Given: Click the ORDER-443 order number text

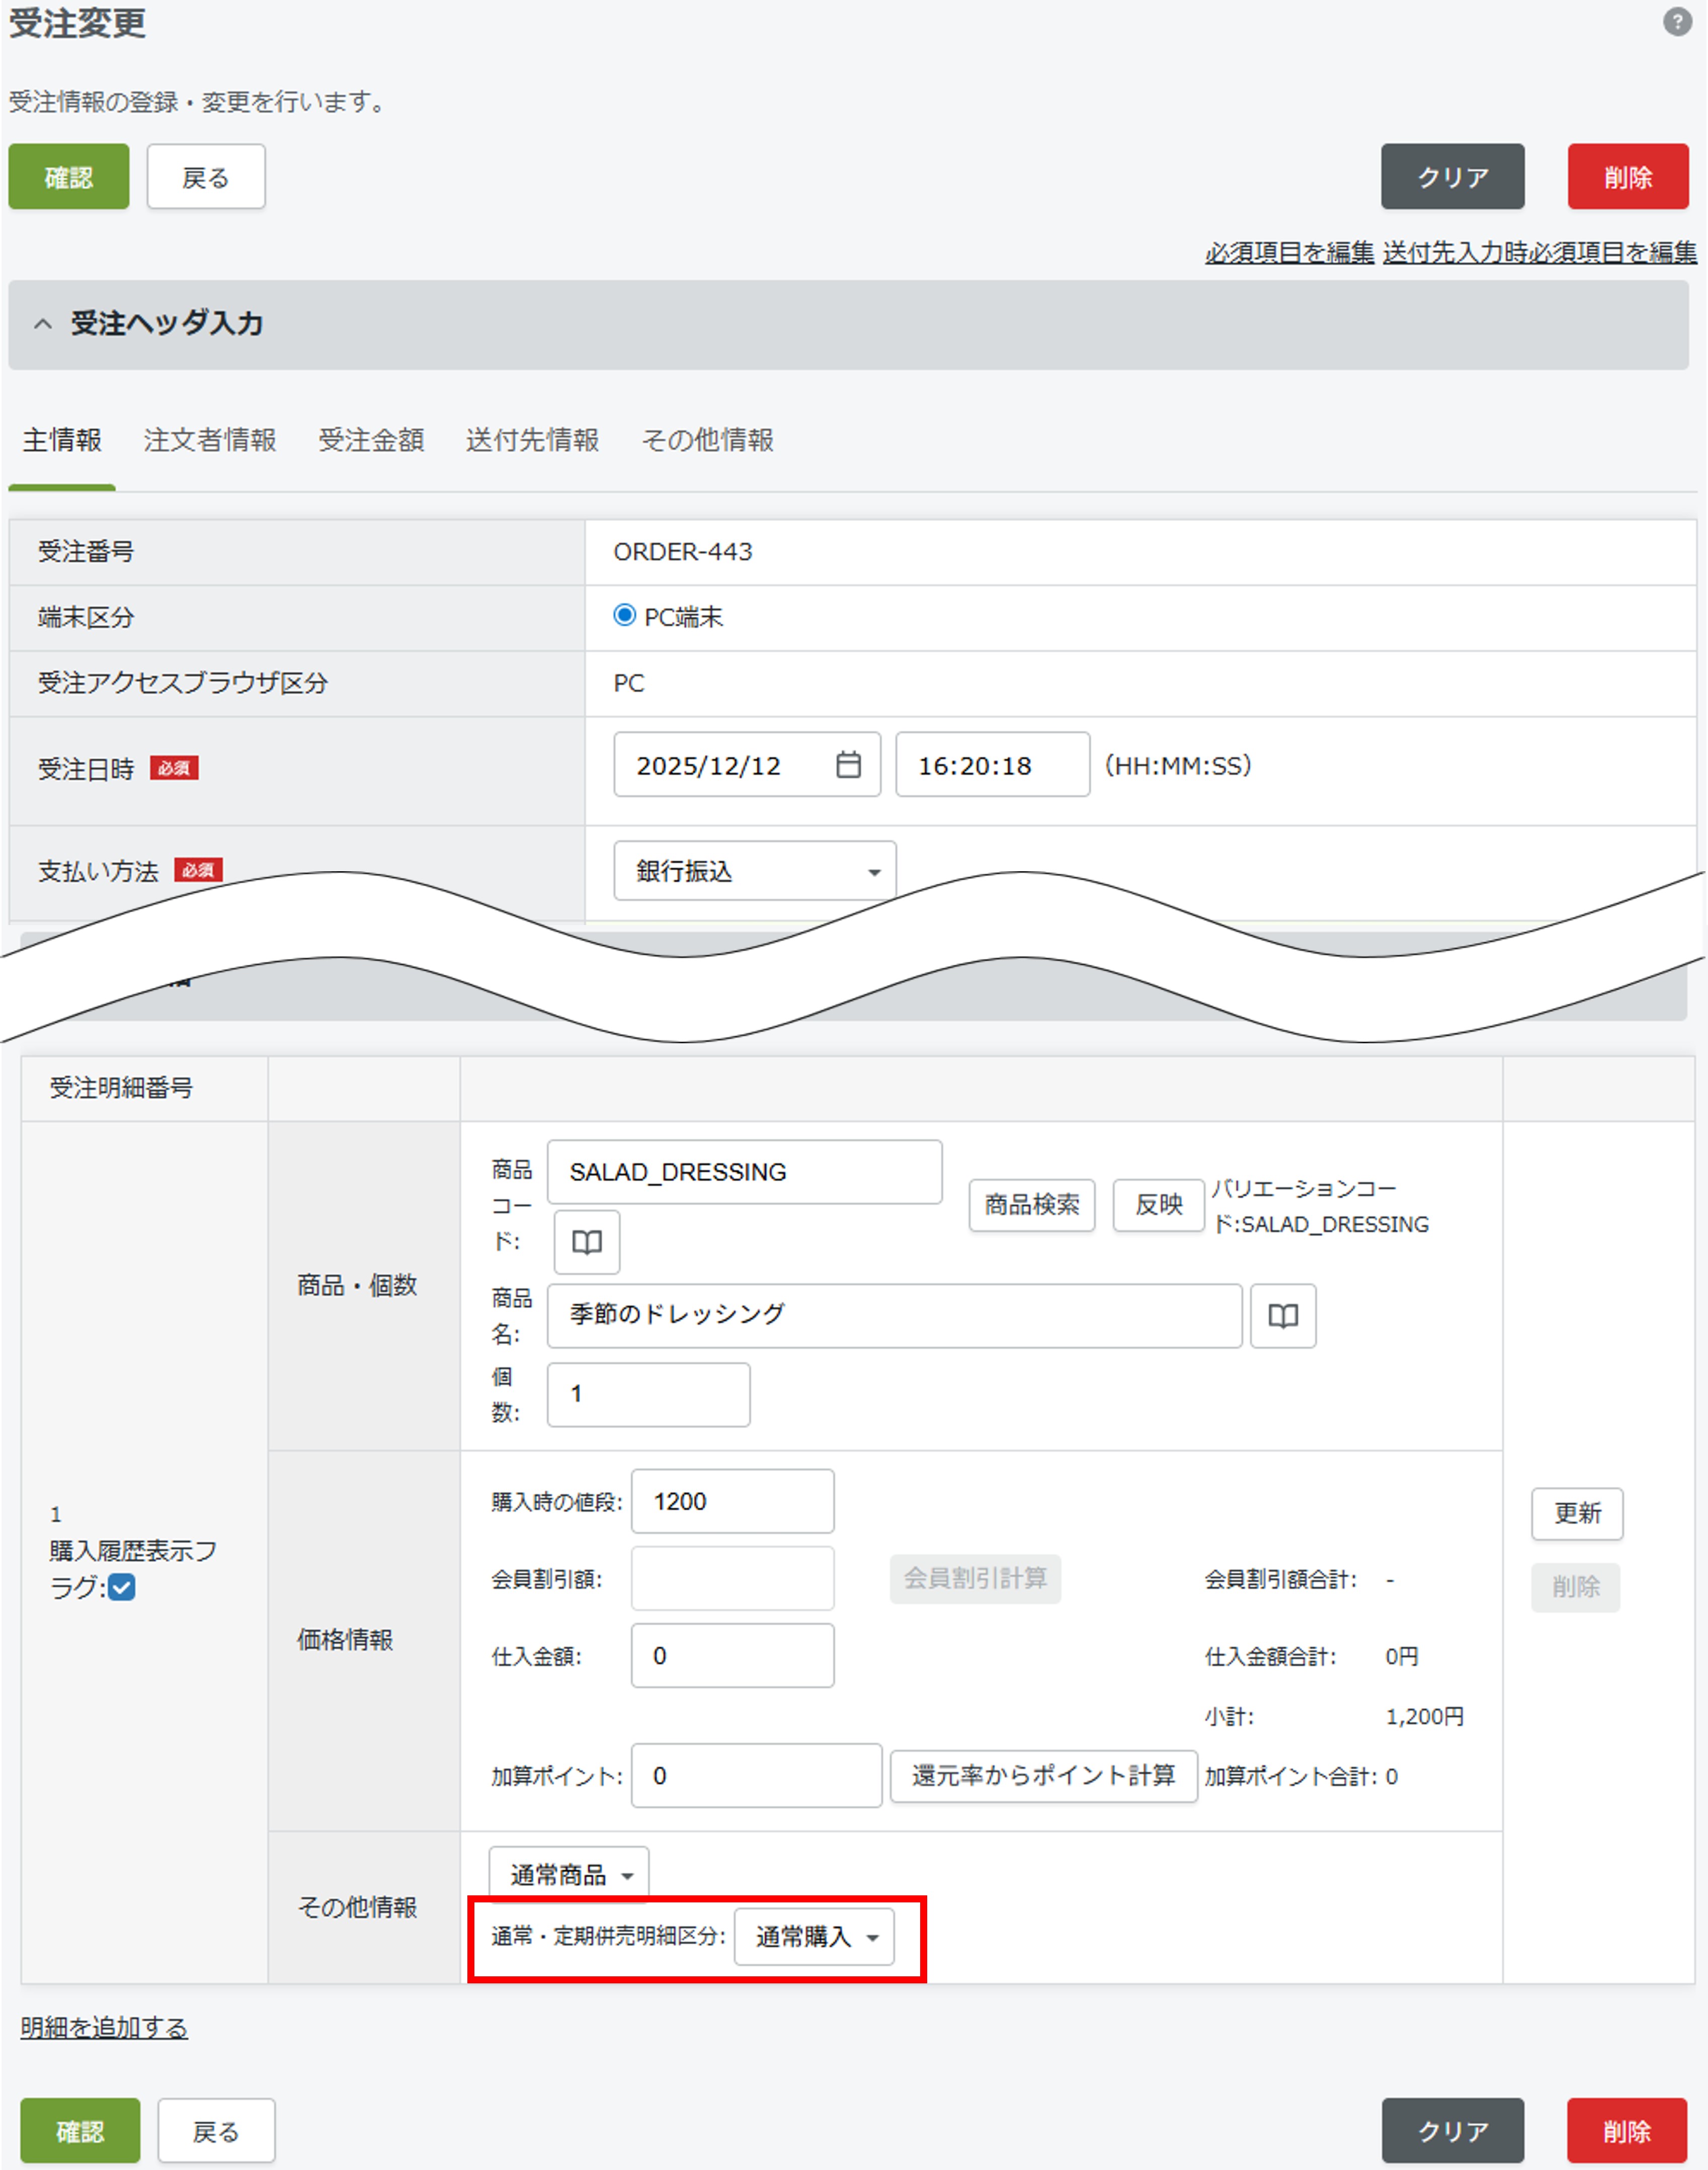Looking at the screenshot, I should click(x=683, y=552).
